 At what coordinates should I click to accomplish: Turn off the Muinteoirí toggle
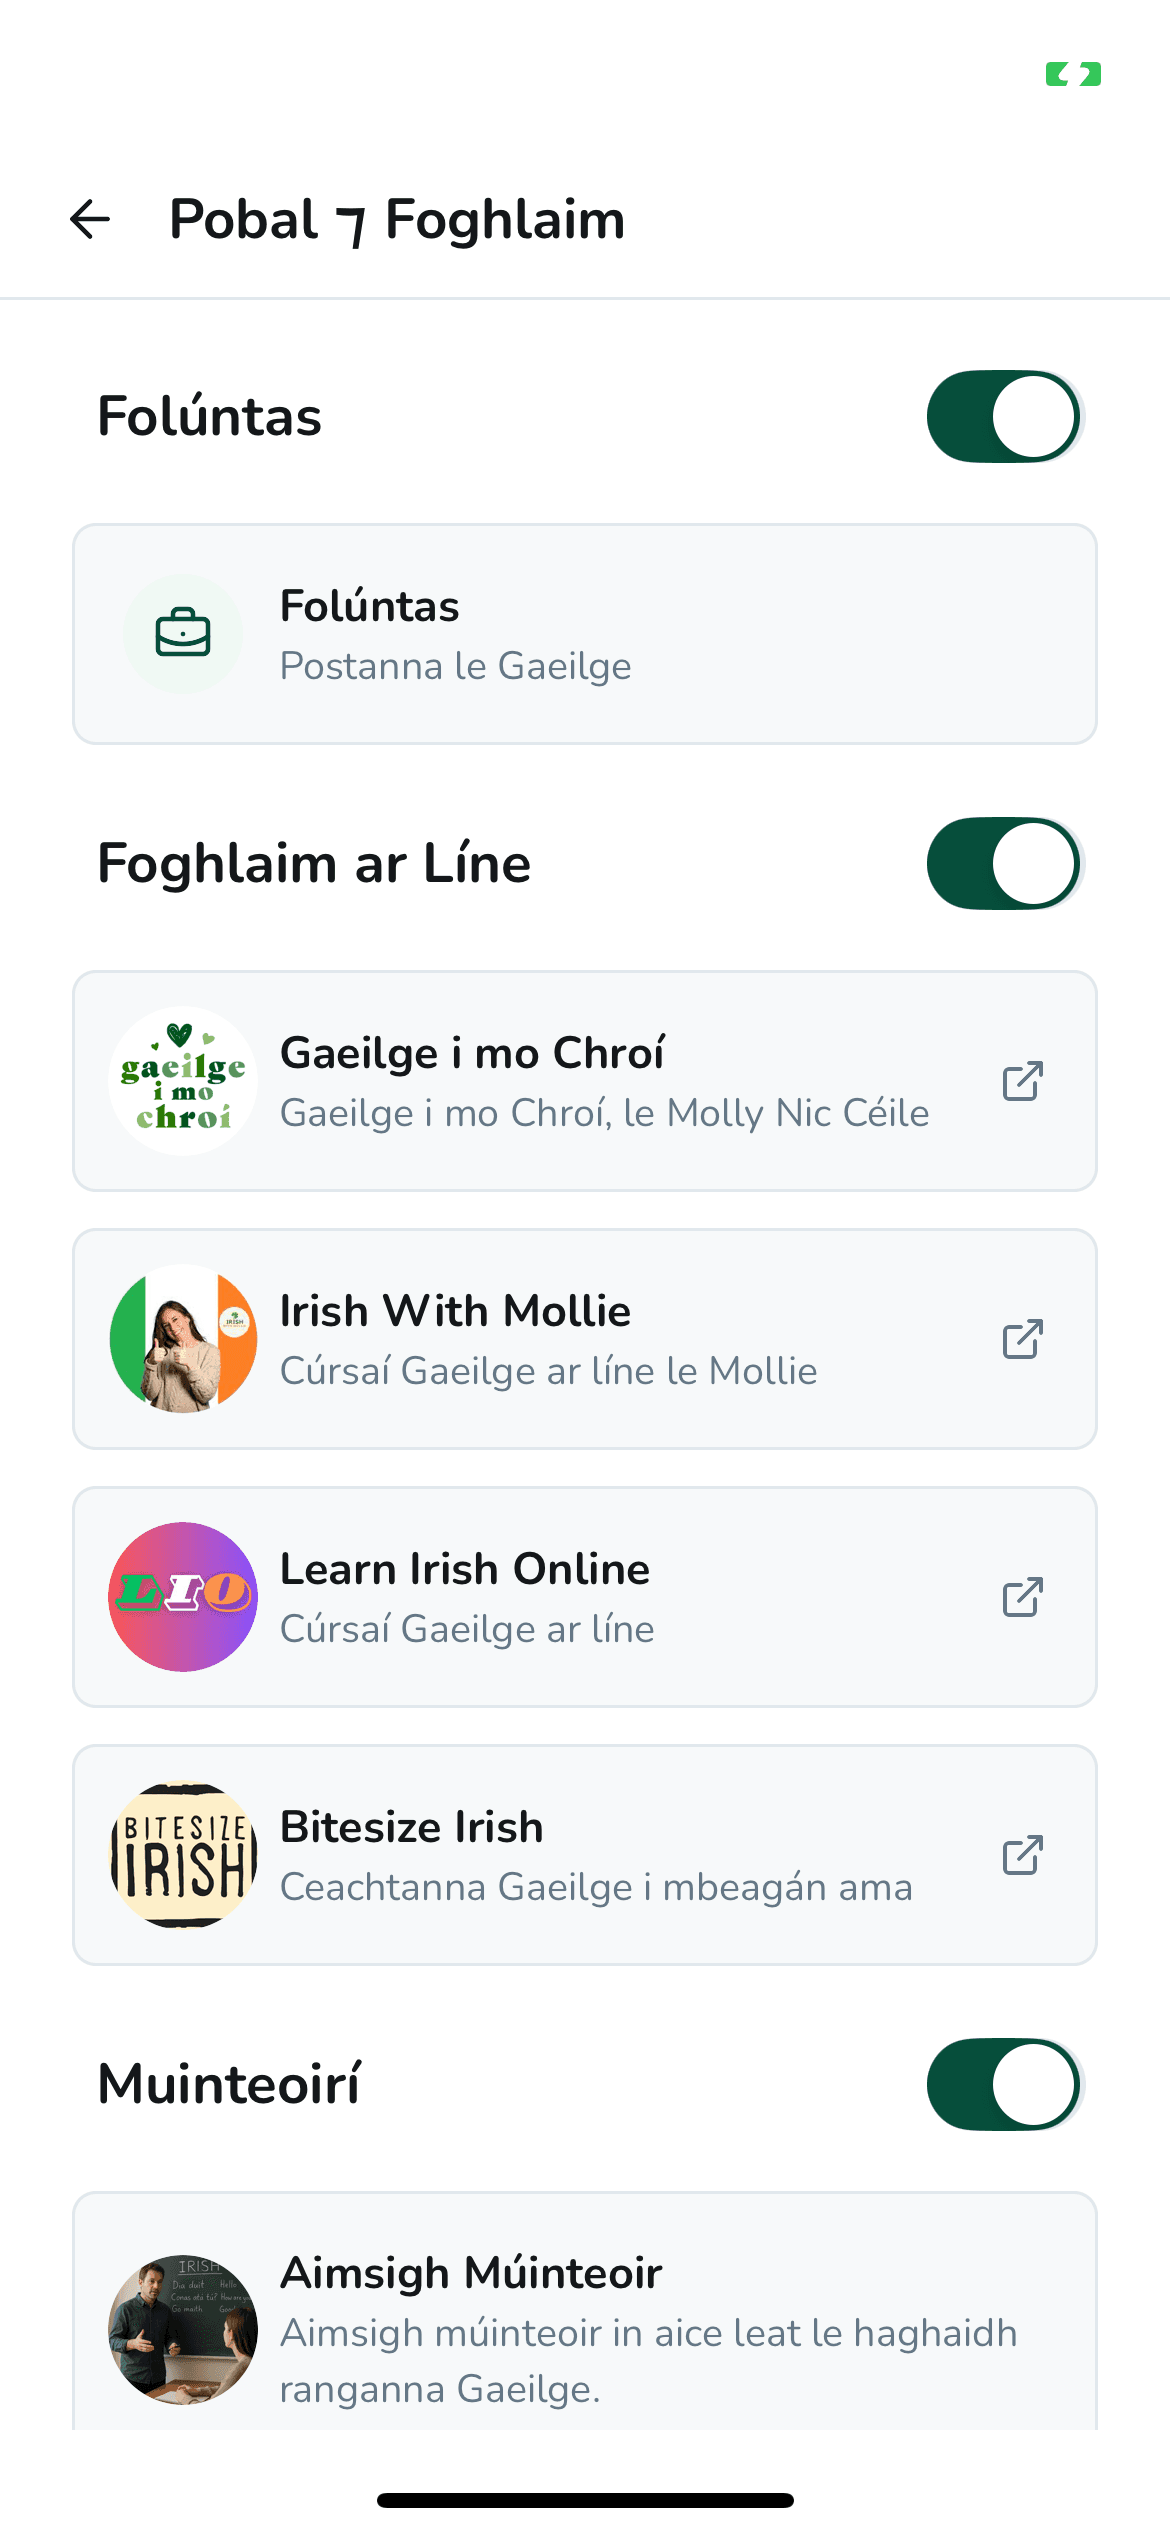pyautogui.click(x=1004, y=2084)
